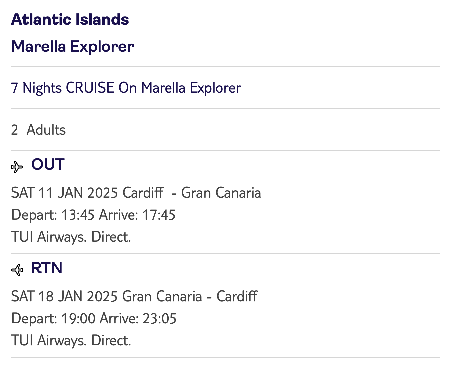This screenshot has width=449, height=372.
Task: Click the outbound flight airplane icon
Action: 17,166
